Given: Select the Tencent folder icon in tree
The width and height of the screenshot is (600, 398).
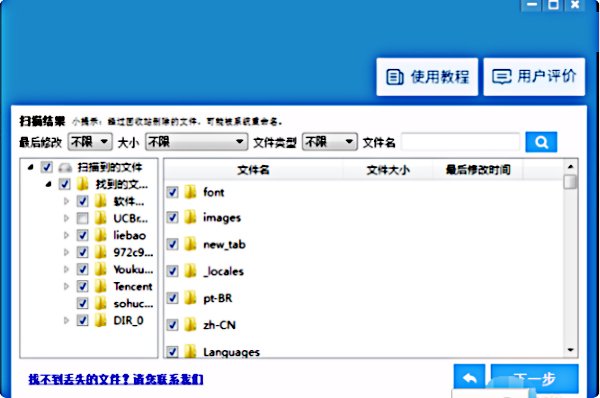Looking at the screenshot, I should click(100, 286).
